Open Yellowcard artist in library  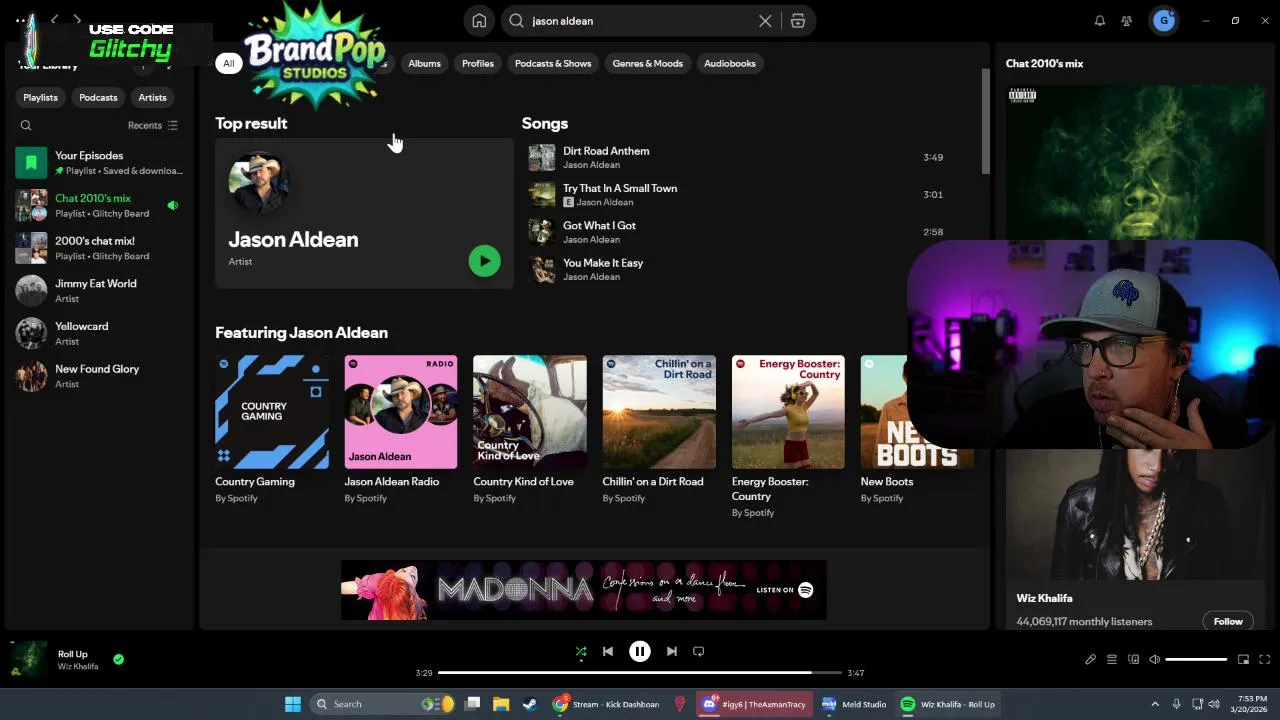(98, 333)
